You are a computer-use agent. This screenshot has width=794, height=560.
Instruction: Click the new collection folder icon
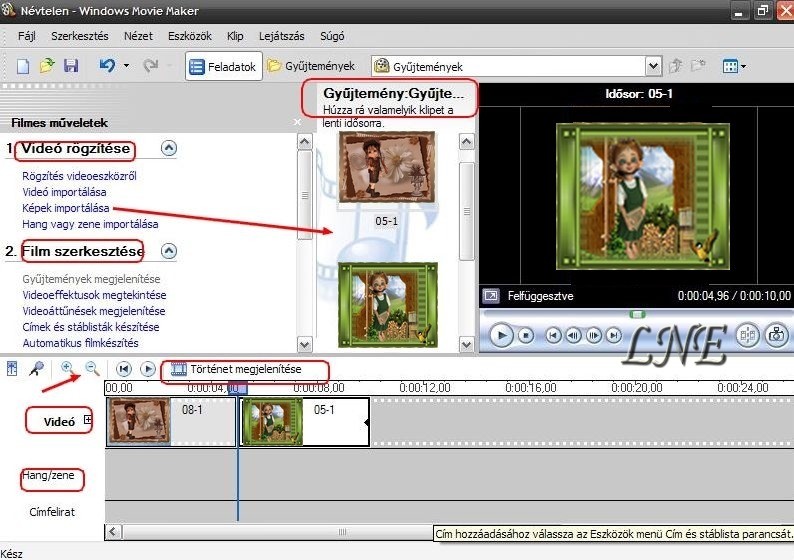pos(698,66)
